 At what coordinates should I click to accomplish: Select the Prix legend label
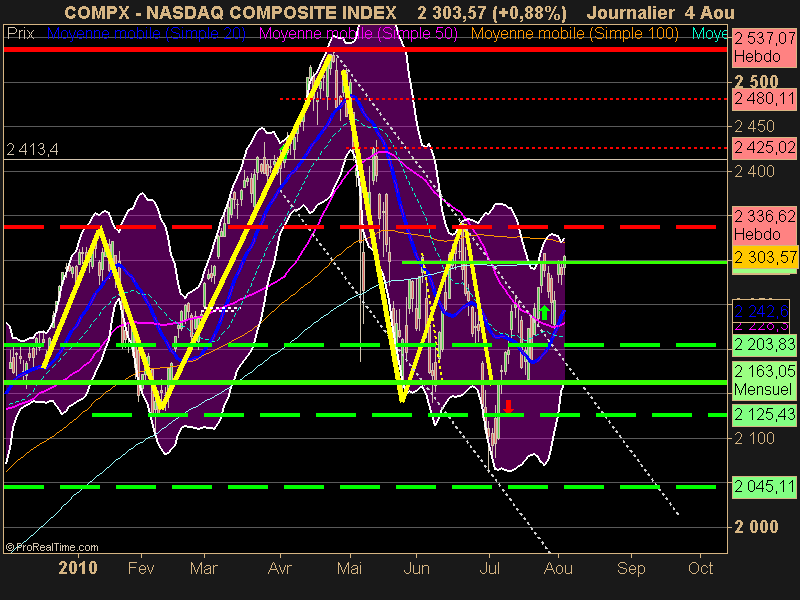click(x=20, y=34)
